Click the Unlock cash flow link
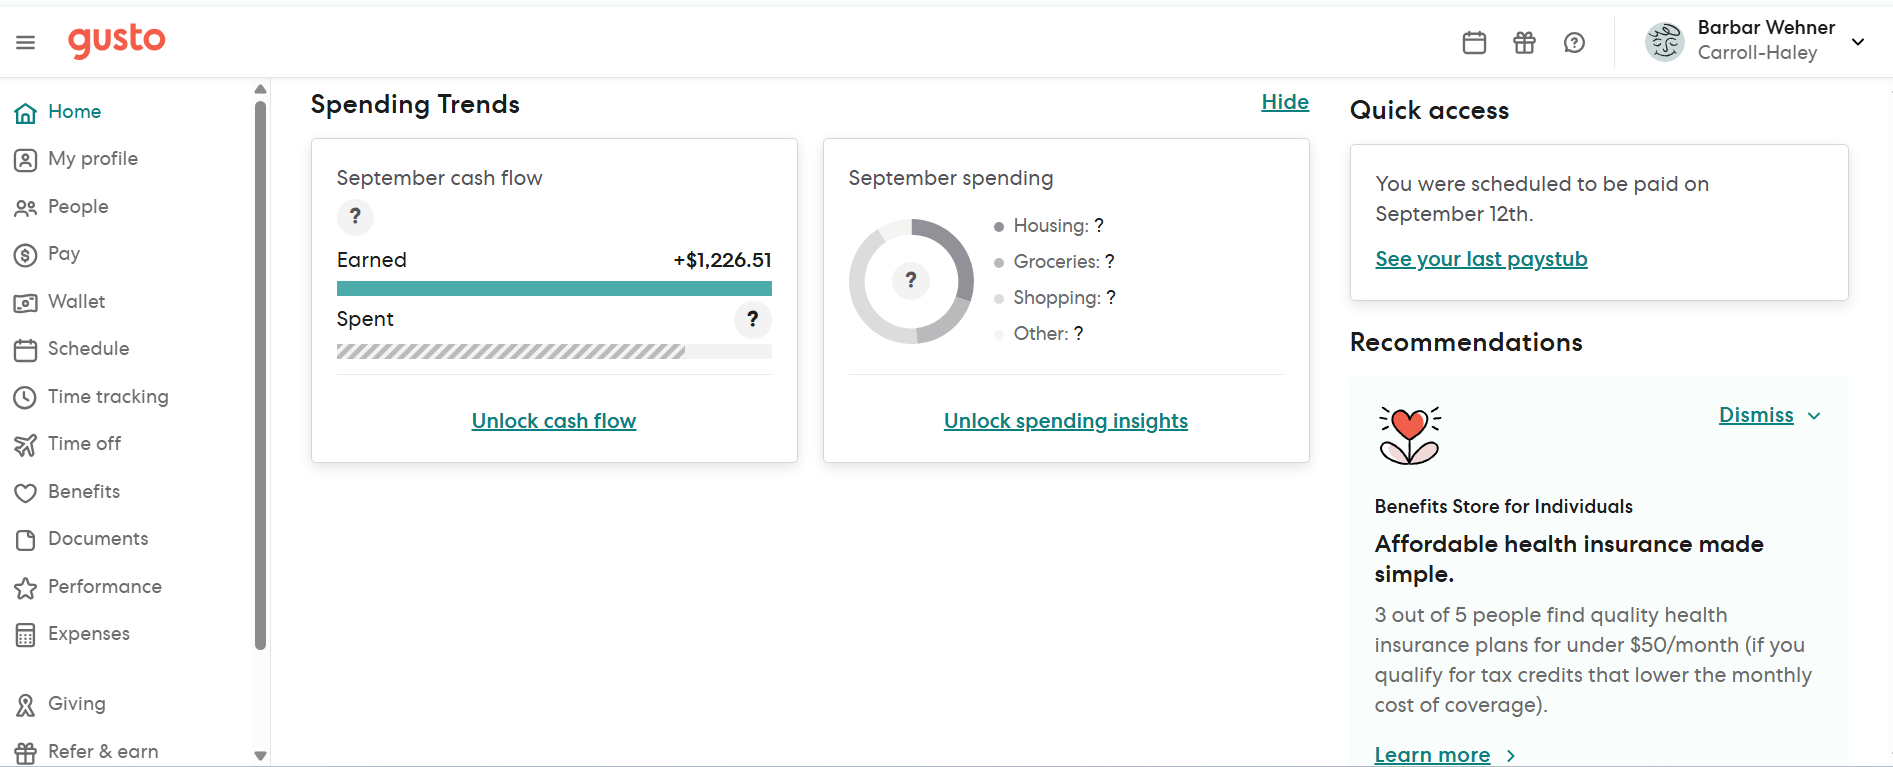Viewport: 1893px width, 767px height. tap(553, 421)
